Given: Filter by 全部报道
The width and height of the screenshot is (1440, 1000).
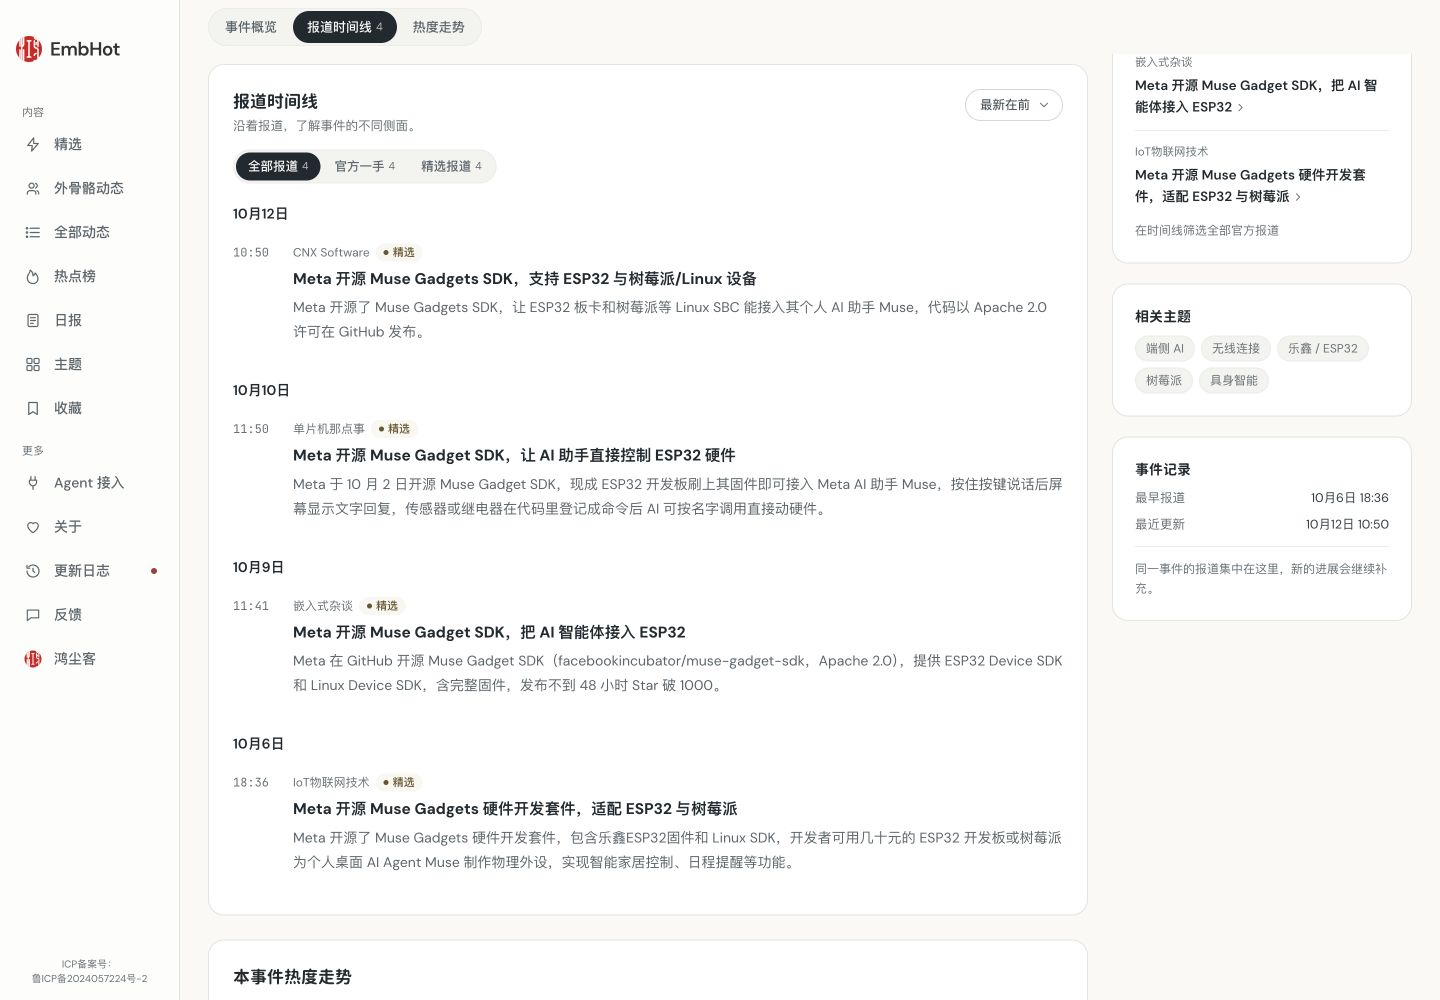Looking at the screenshot, I should (278, 166).
